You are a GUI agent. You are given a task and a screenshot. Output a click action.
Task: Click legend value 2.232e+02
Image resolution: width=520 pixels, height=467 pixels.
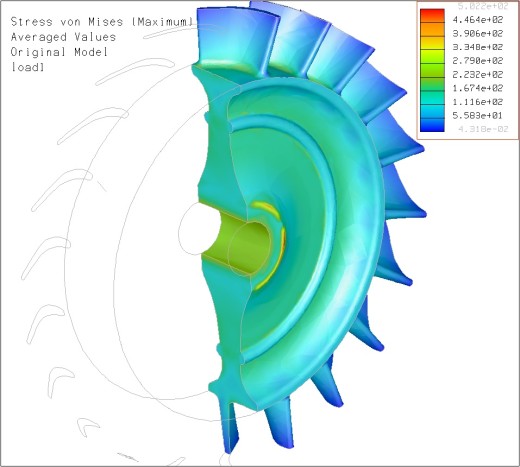pos(477,75)
